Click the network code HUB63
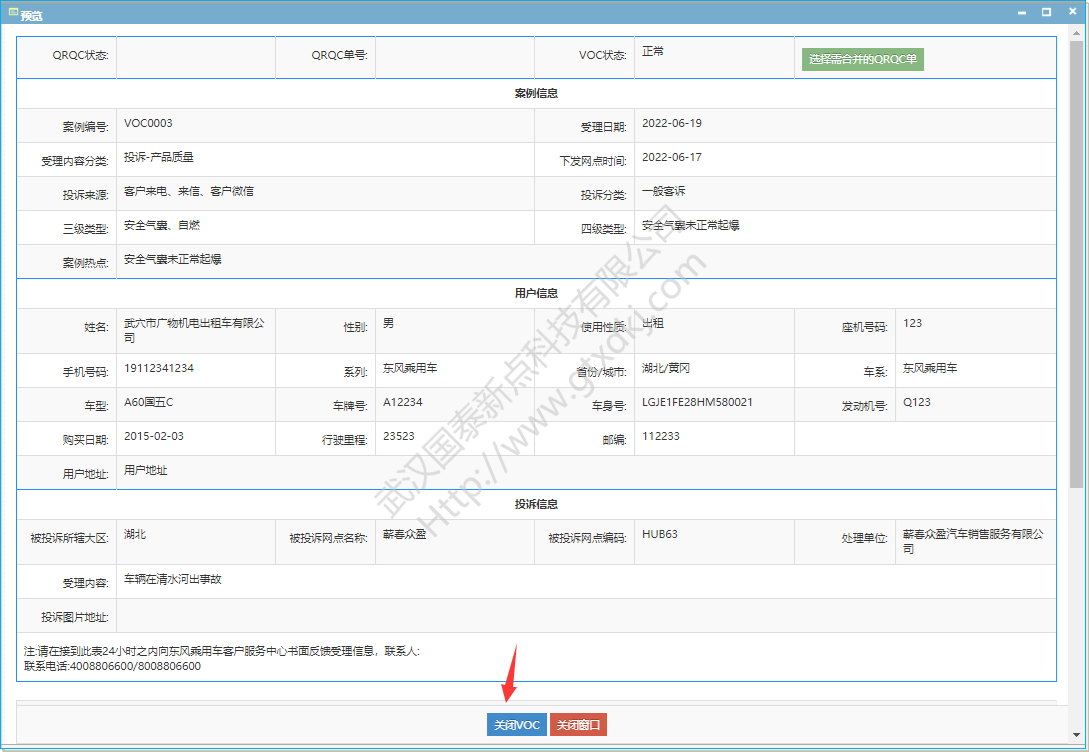The width and height of the screenshot is (1089, 752). [x=660, y=535]
